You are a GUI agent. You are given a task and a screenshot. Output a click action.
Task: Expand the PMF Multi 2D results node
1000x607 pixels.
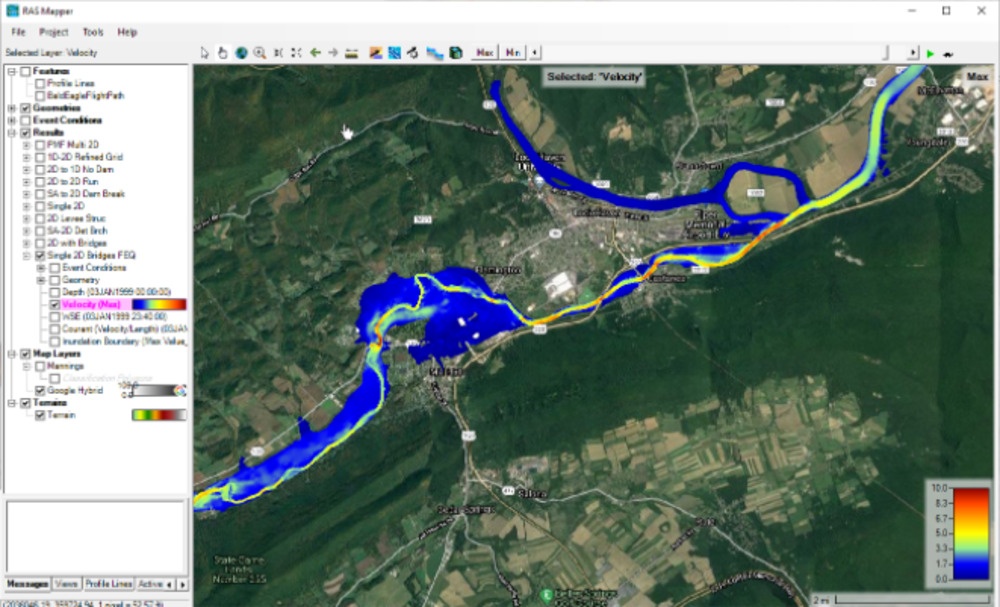pyautogui.click(x=26, y=146)
